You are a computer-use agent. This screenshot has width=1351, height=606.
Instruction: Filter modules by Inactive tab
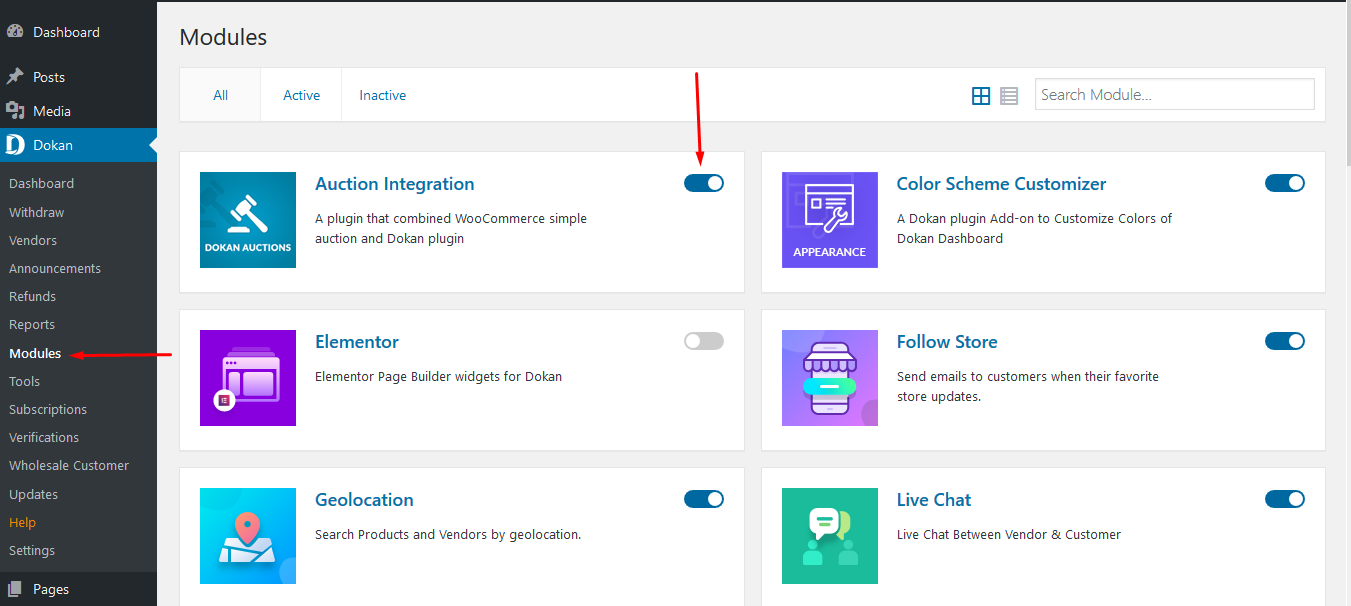[383, 95]
